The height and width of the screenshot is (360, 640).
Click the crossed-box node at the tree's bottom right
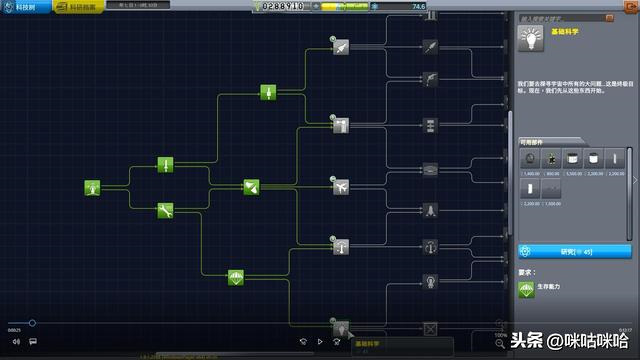pos(430,329)
